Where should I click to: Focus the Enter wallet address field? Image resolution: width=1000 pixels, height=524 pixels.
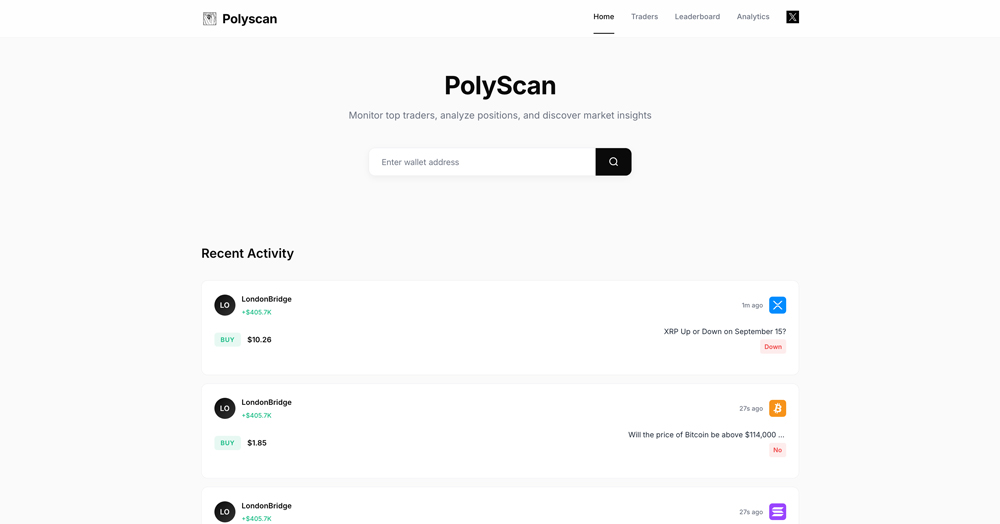click(482, 162)
